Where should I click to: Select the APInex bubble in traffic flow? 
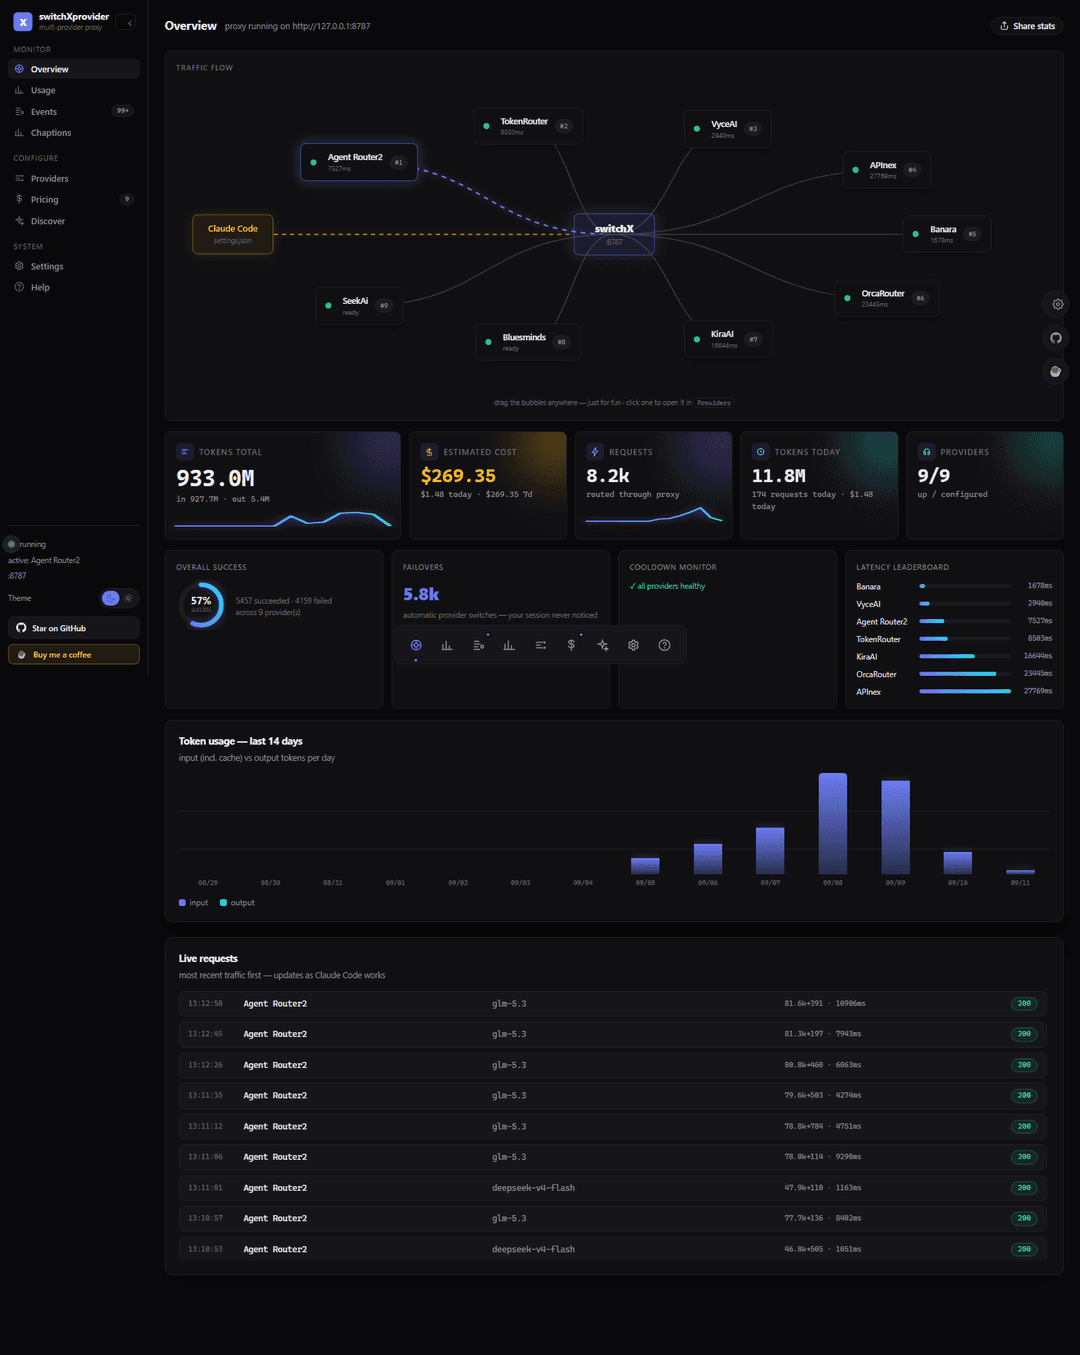[x=887, y=170]
